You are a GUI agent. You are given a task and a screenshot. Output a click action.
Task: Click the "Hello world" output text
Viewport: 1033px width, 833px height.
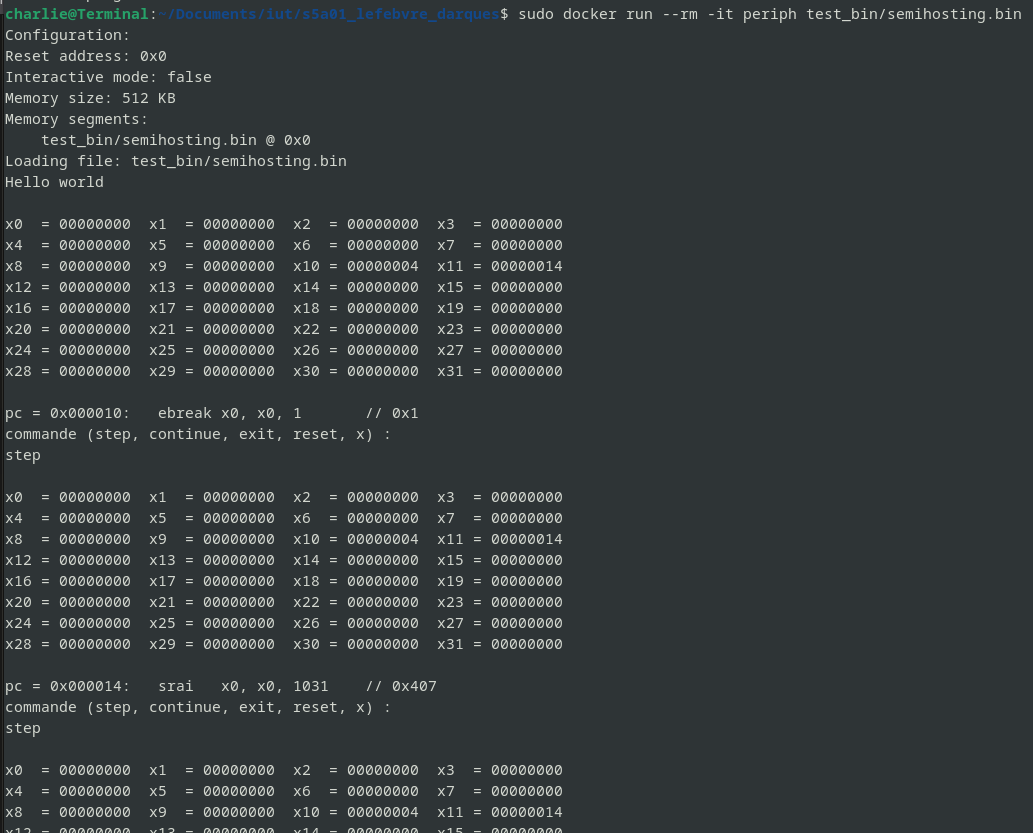pyautogui.click(x=54, y=182)
